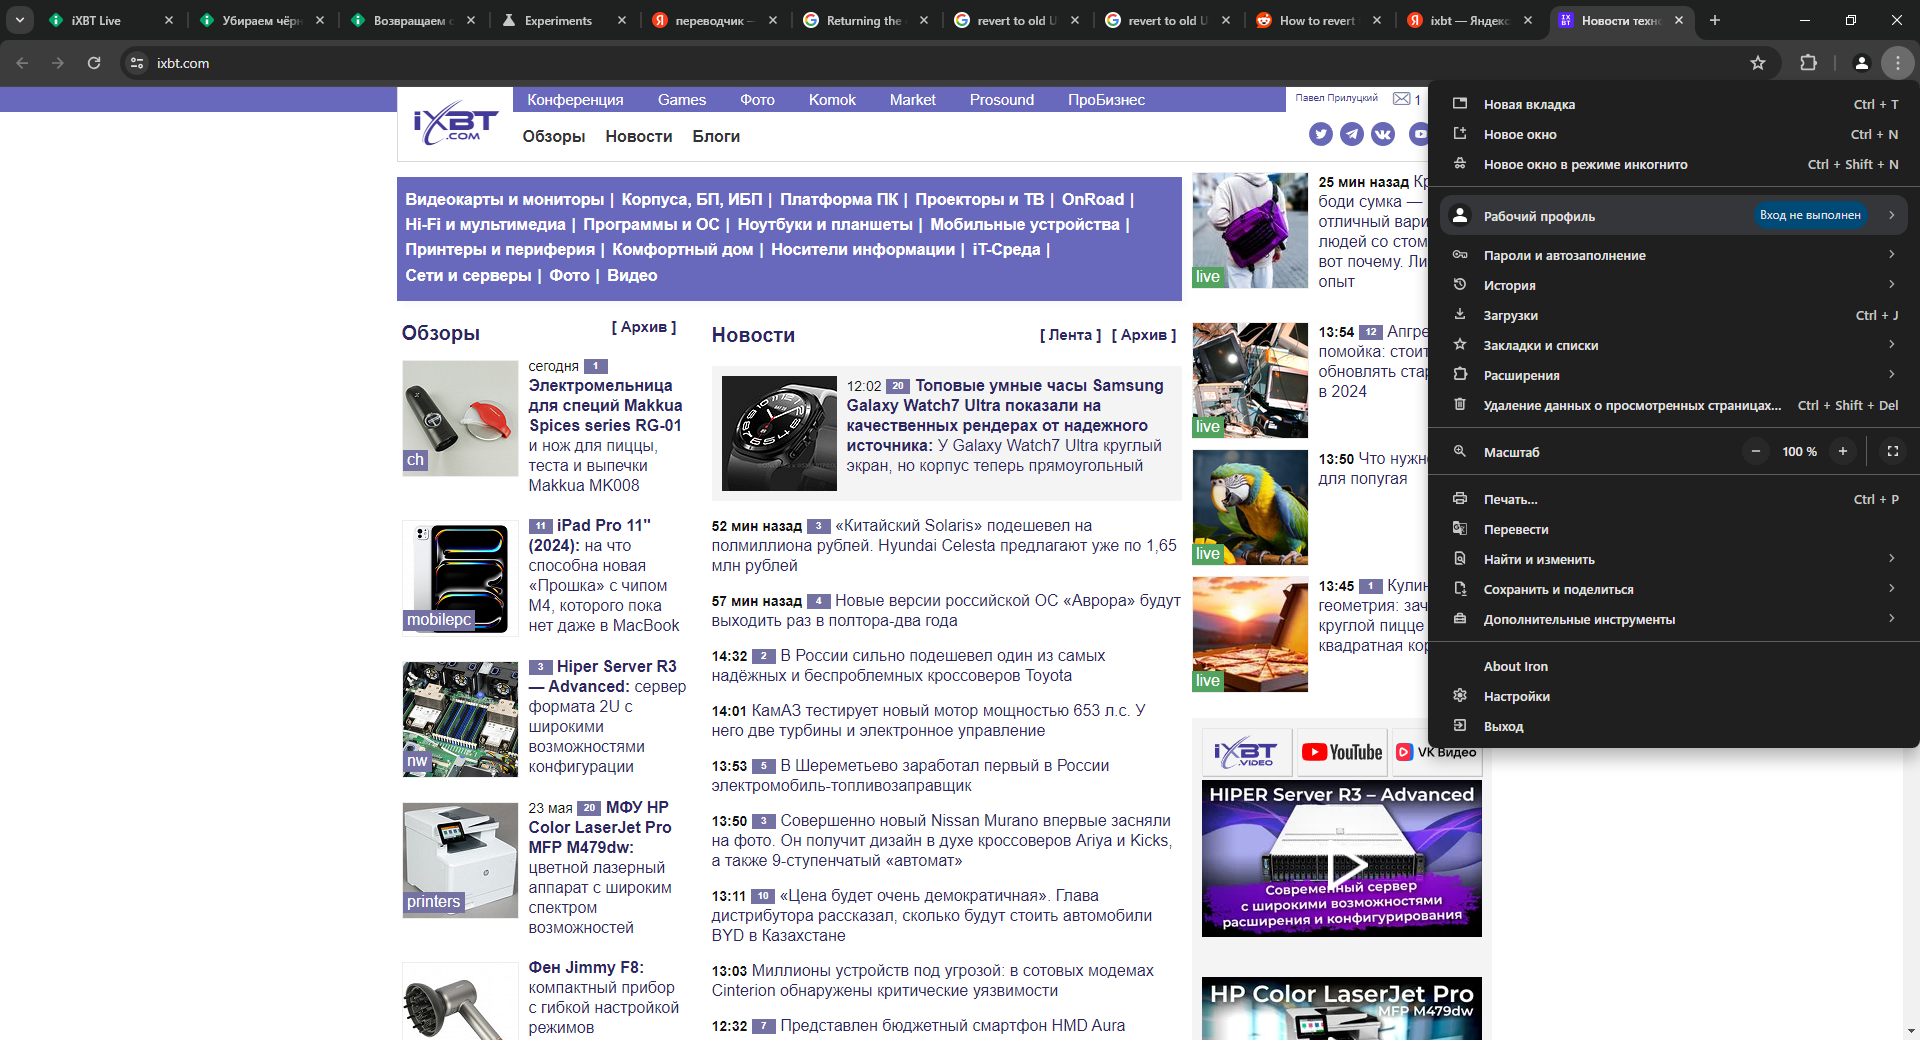Open a new tab with plus button
The width and height of the screenshot is (1920, 1040).
pyautogui.click(x=1714, y=20)
